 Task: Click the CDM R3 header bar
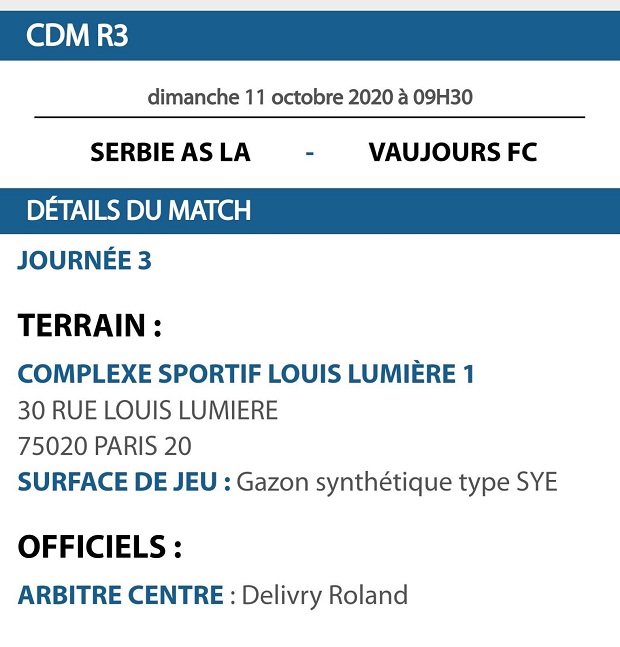coord(310,36)
